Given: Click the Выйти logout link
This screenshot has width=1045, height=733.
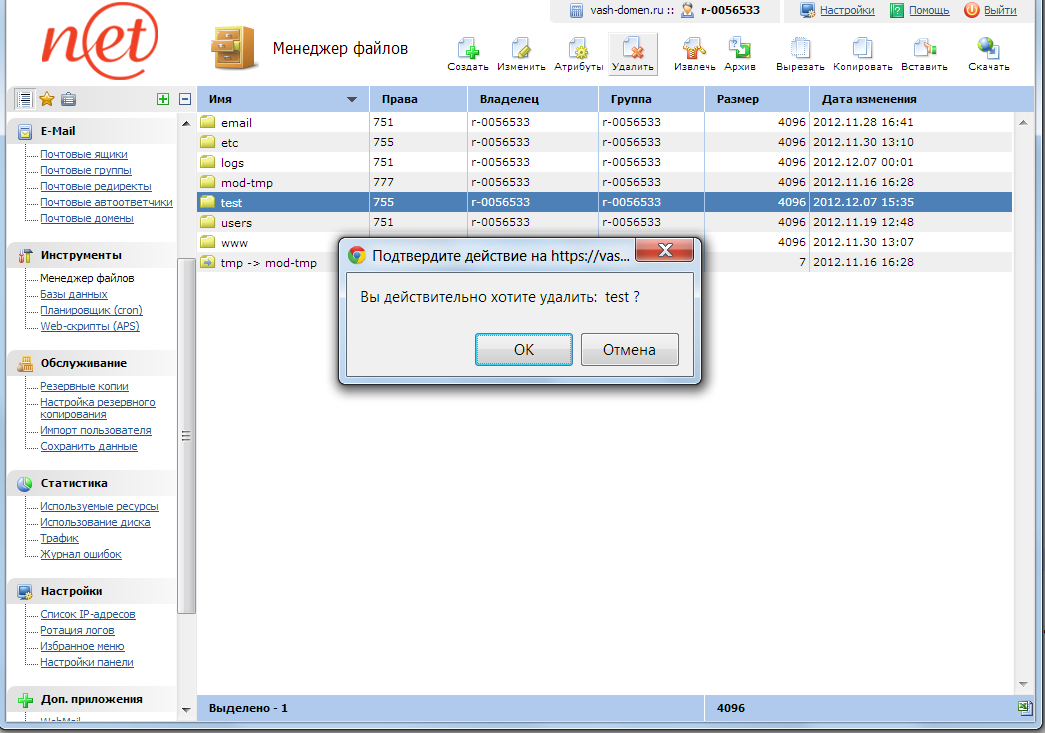Looking at the screenshot, I should (x=999, y=10).
